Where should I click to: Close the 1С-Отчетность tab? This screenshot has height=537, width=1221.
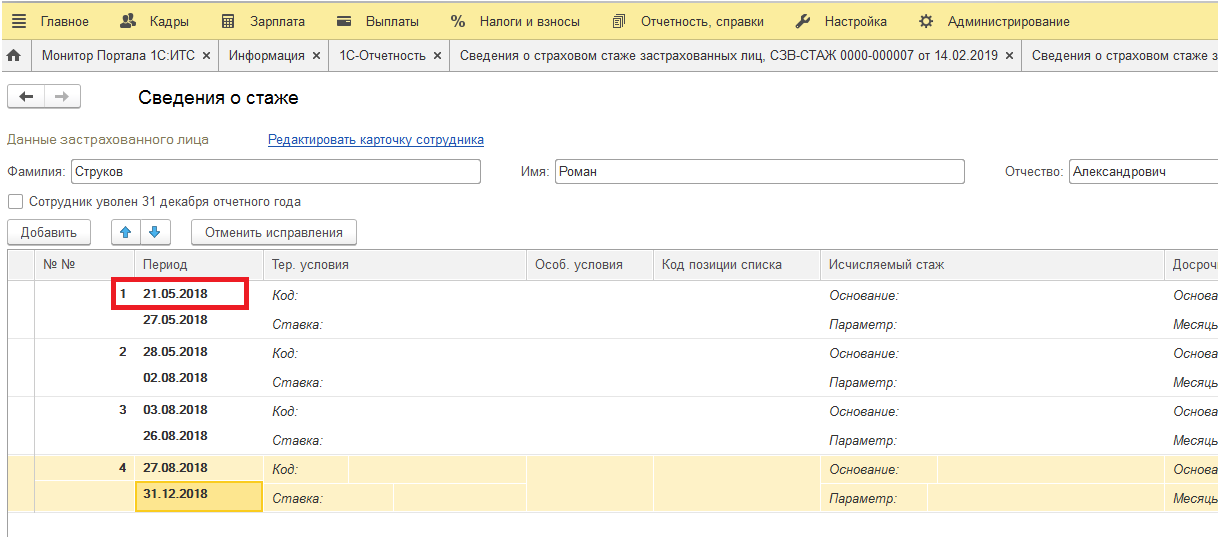click(x=437, y=56)
